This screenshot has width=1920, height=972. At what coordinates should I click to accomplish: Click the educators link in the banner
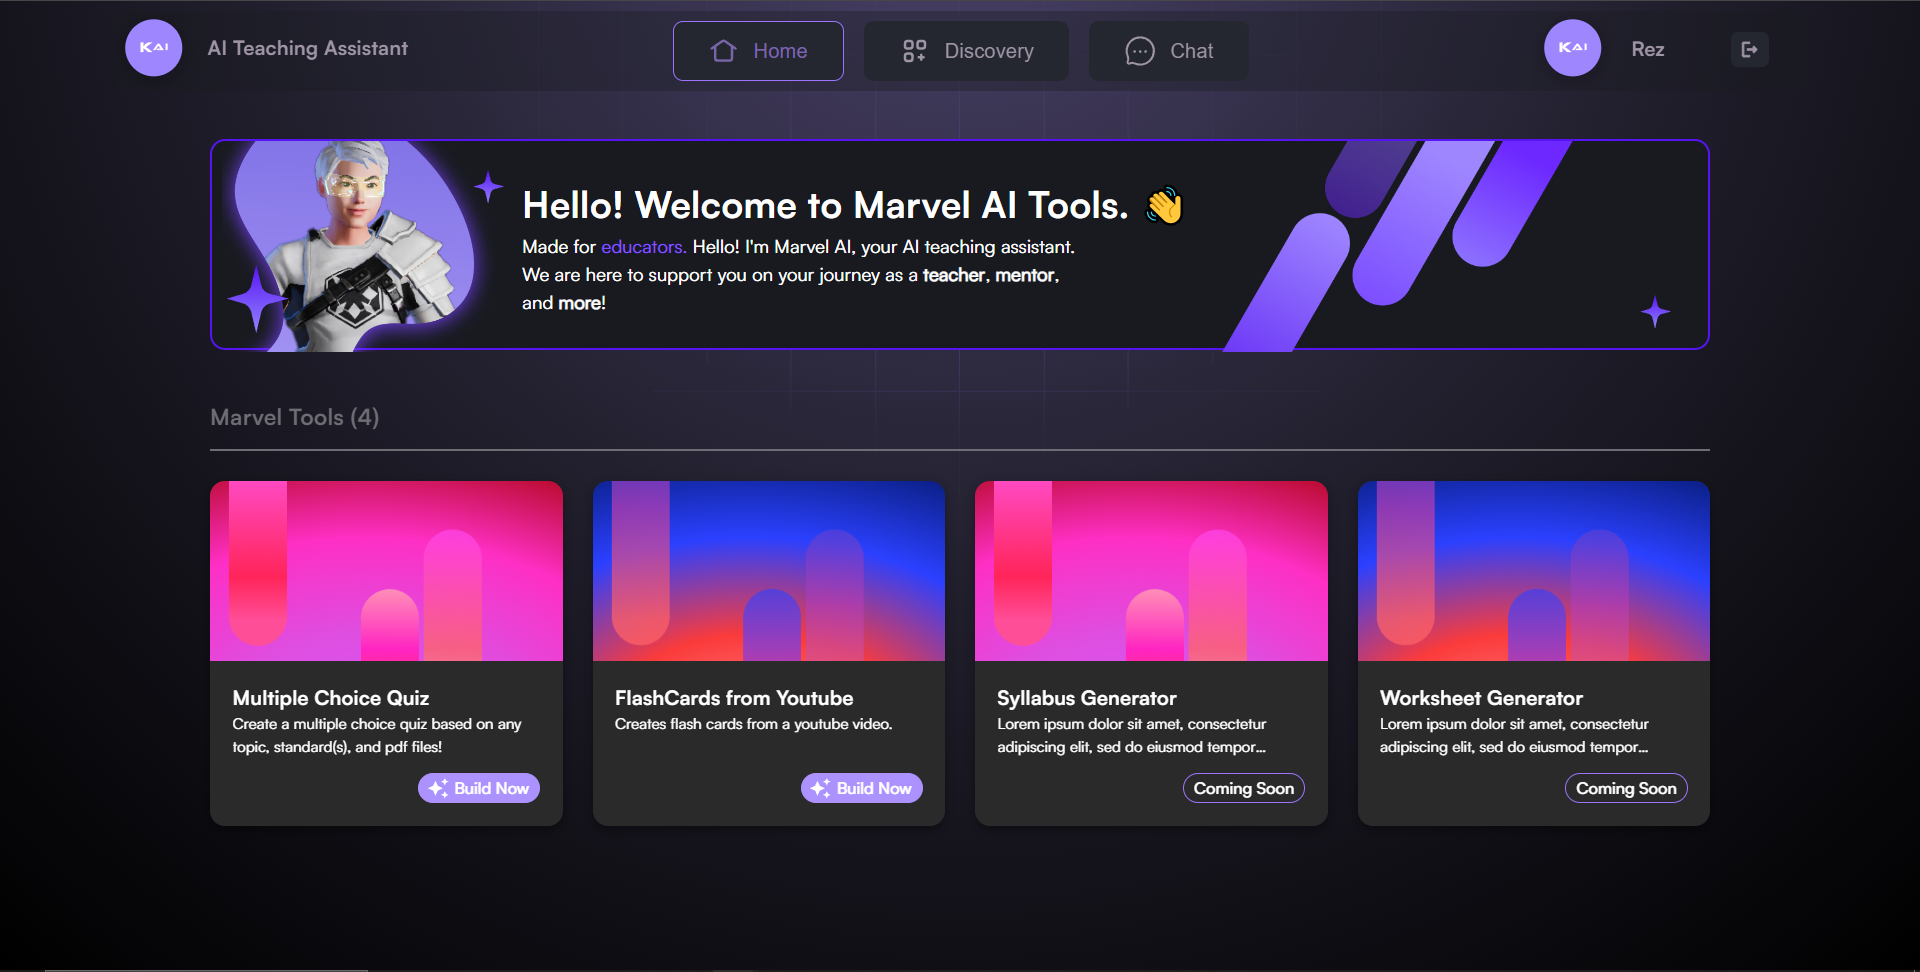(x=642, y=247)
